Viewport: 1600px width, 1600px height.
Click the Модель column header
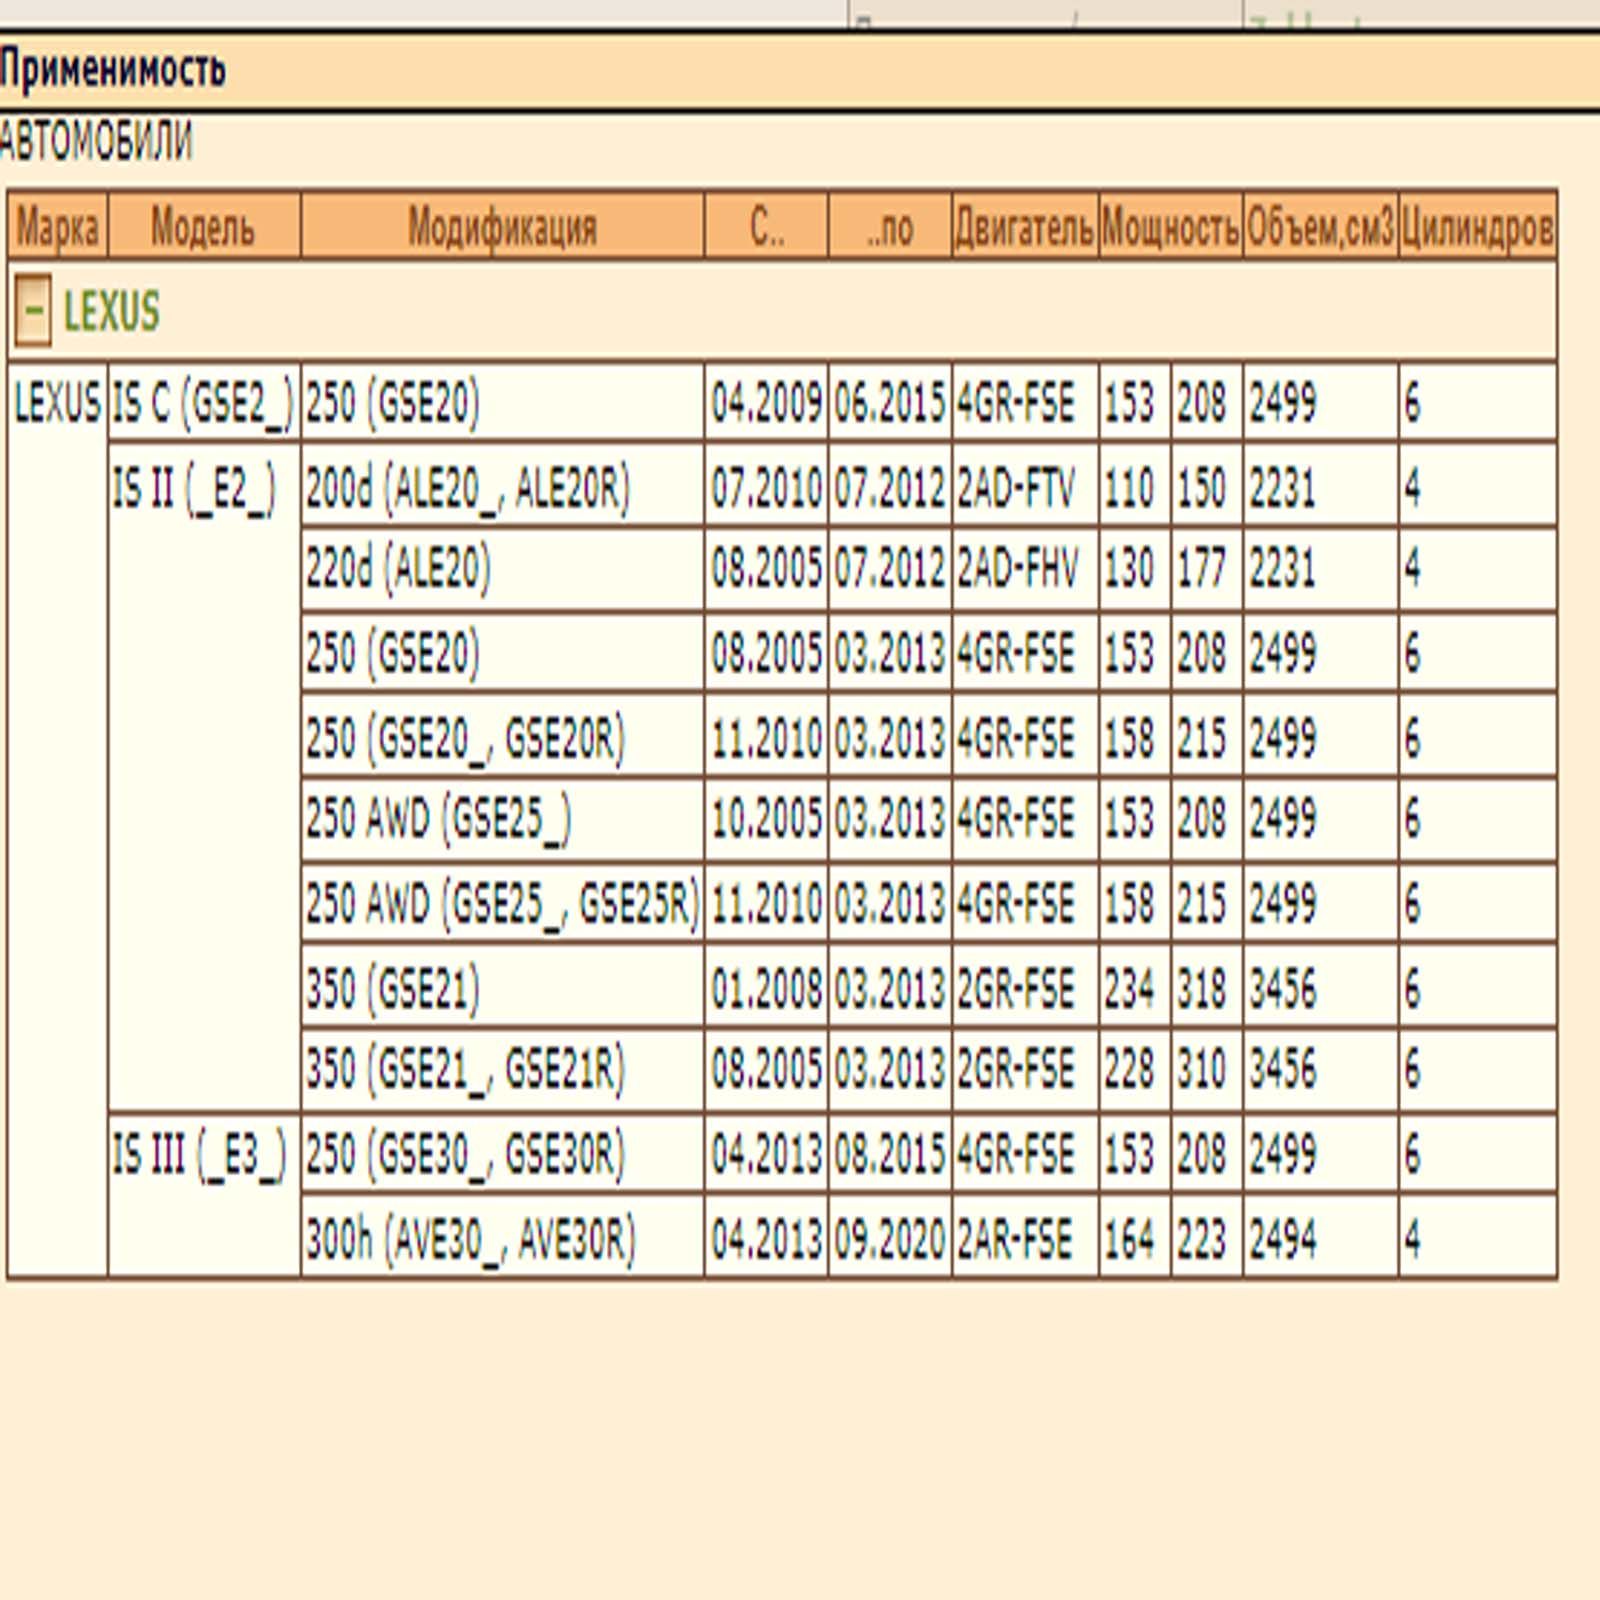[203, 227]
